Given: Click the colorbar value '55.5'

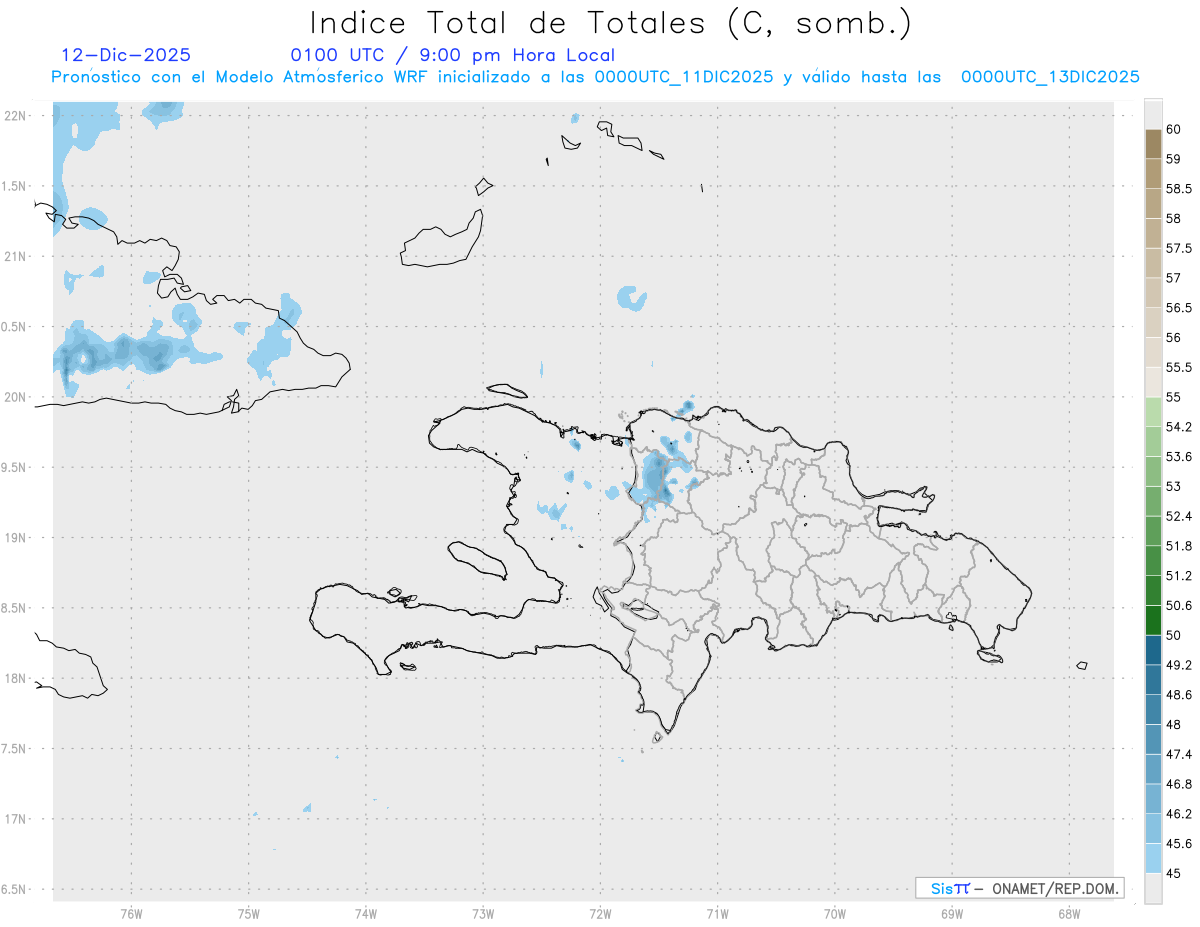Looking at the screenshot, I should click(x=1179, y=368).
